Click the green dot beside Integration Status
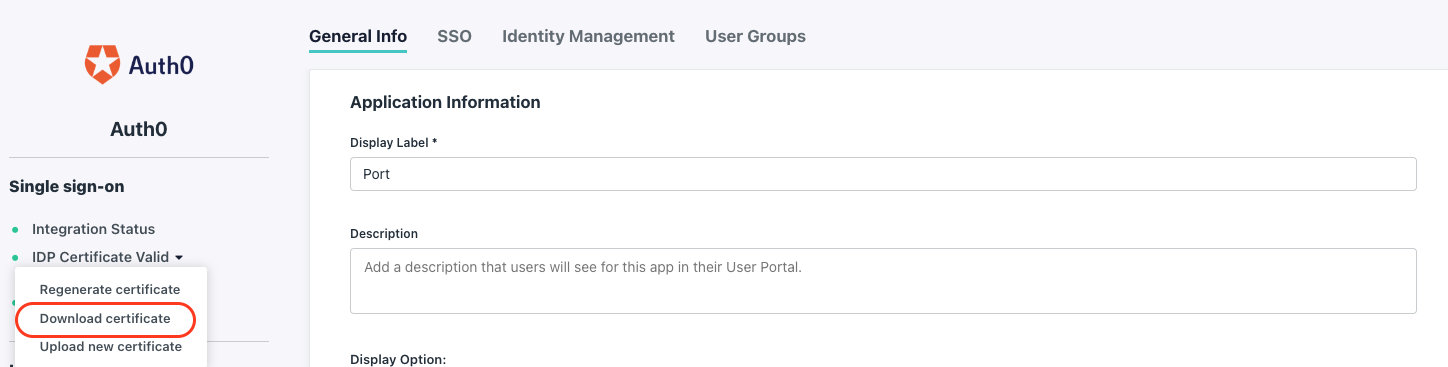1448x367 pixels. pos(15,230)
